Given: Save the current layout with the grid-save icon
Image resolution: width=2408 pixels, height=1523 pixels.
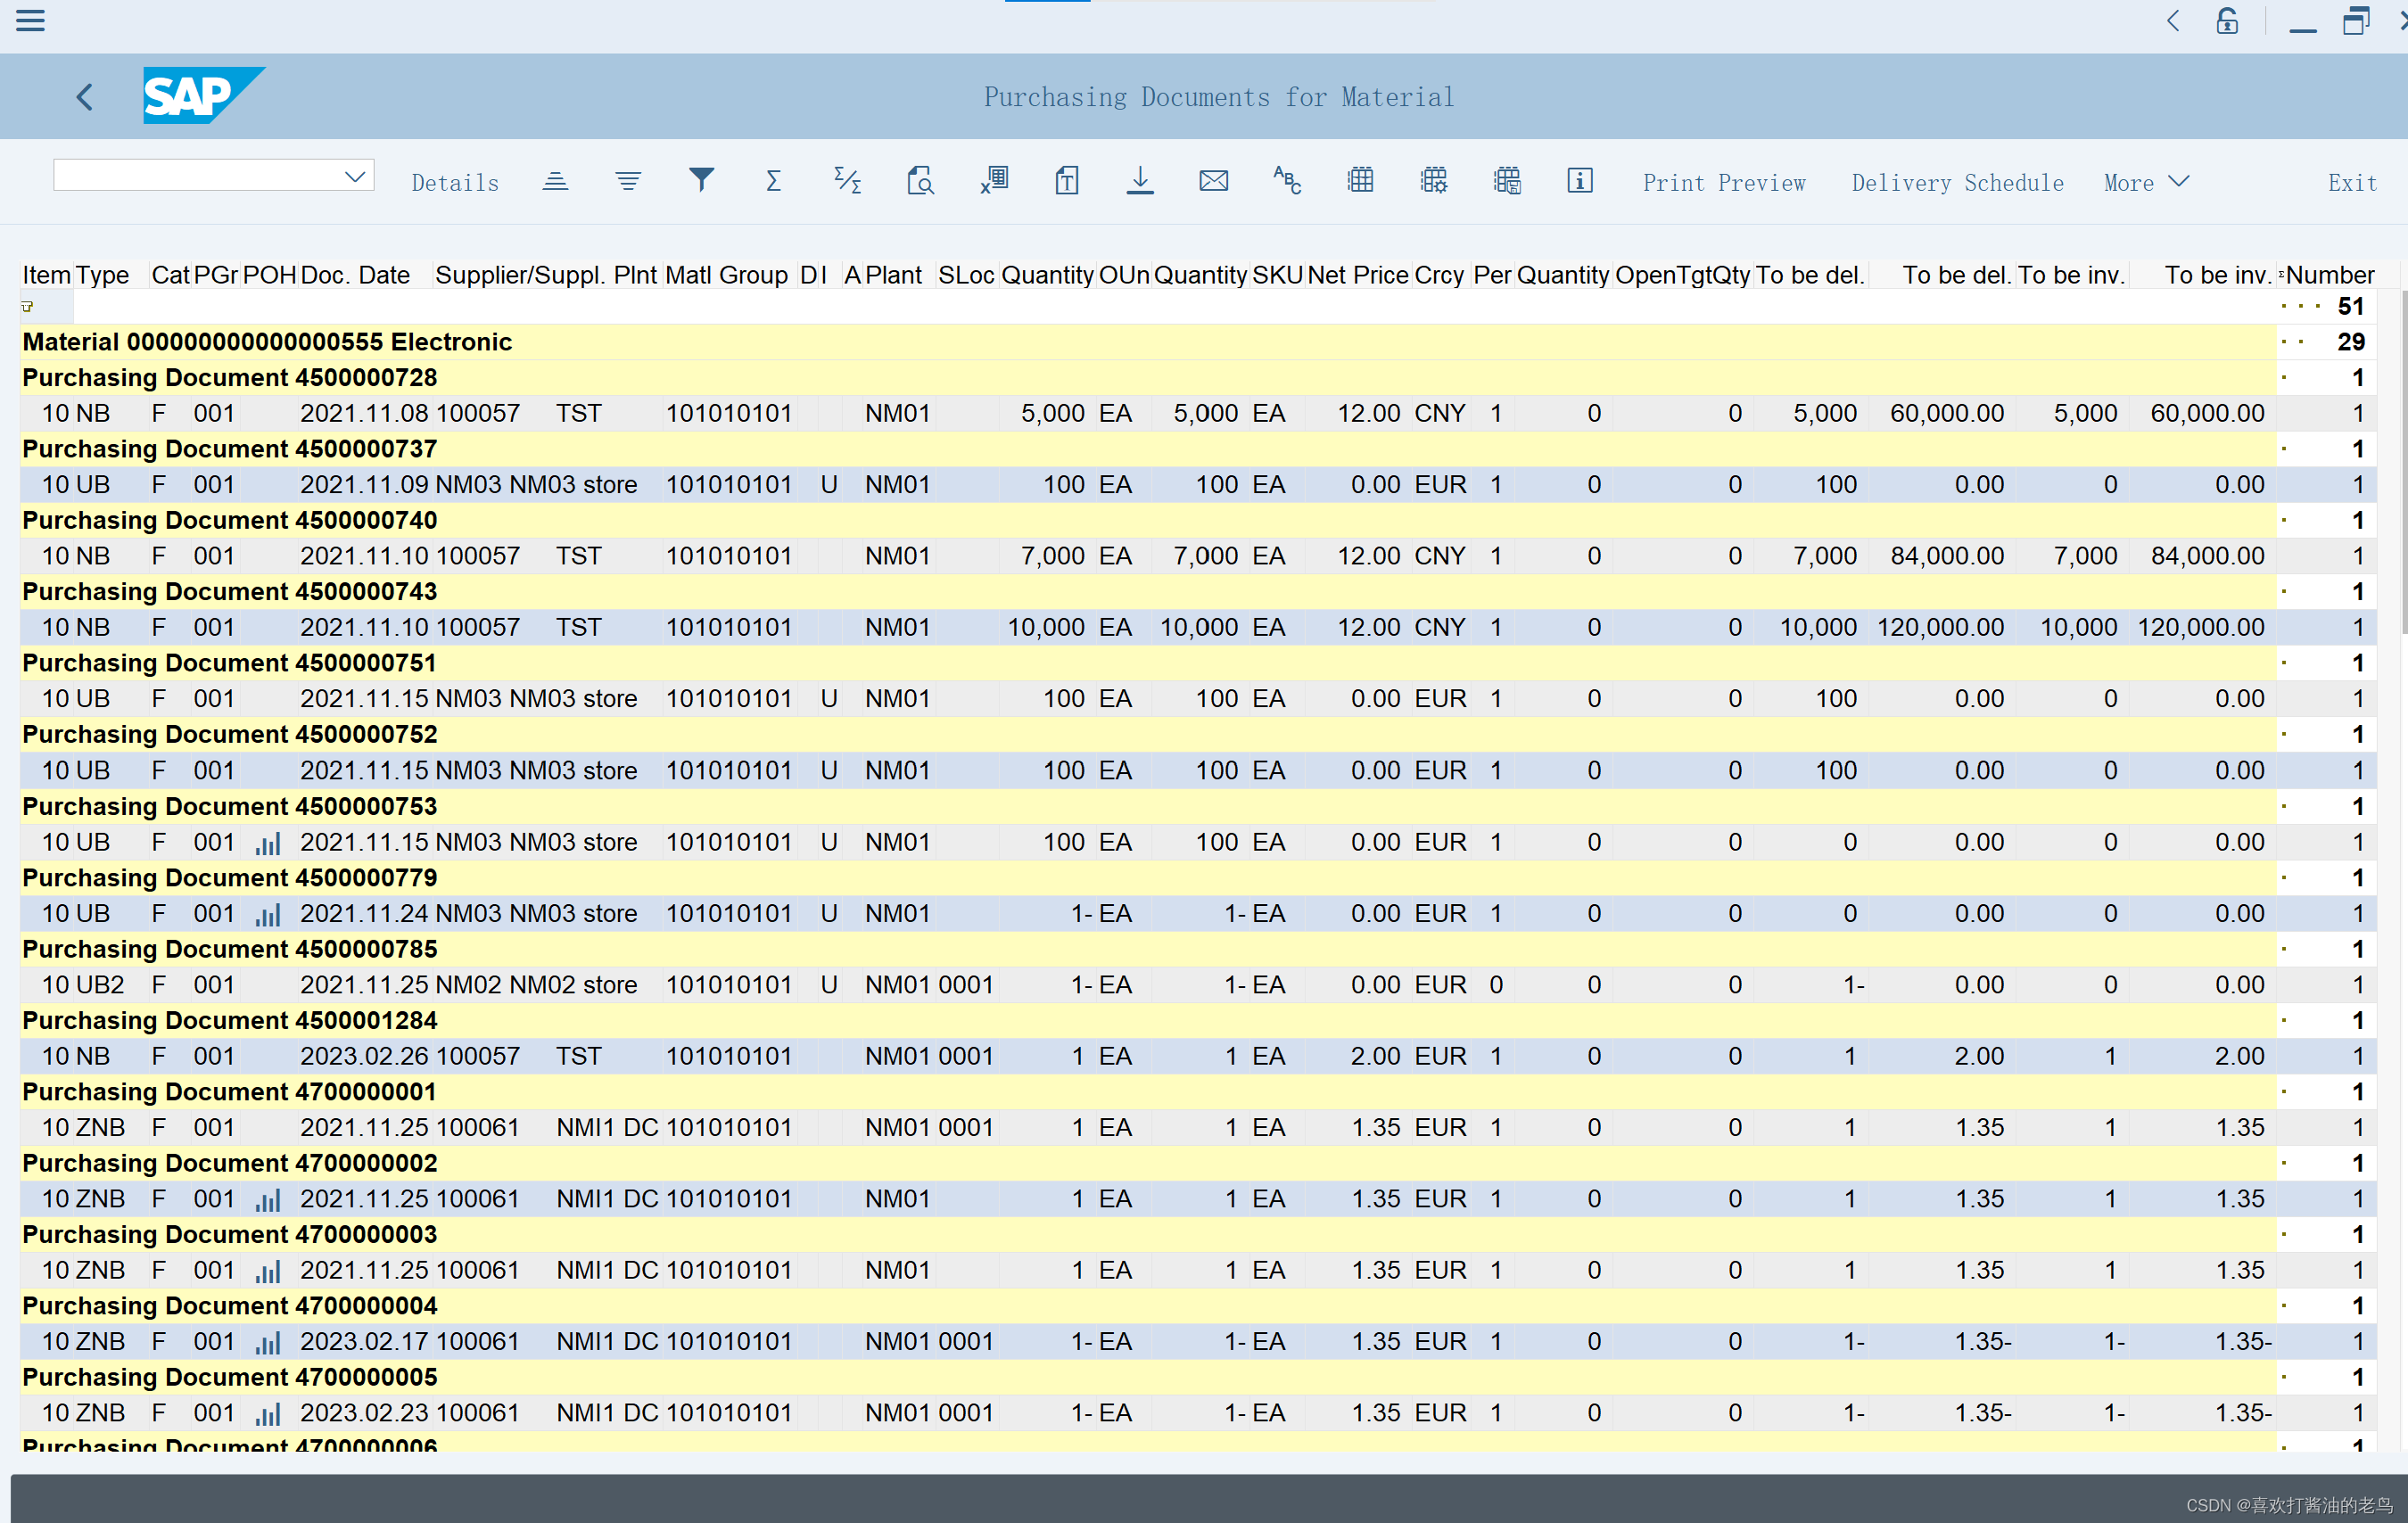Looking at the screenshot, I should [1506, 181].
